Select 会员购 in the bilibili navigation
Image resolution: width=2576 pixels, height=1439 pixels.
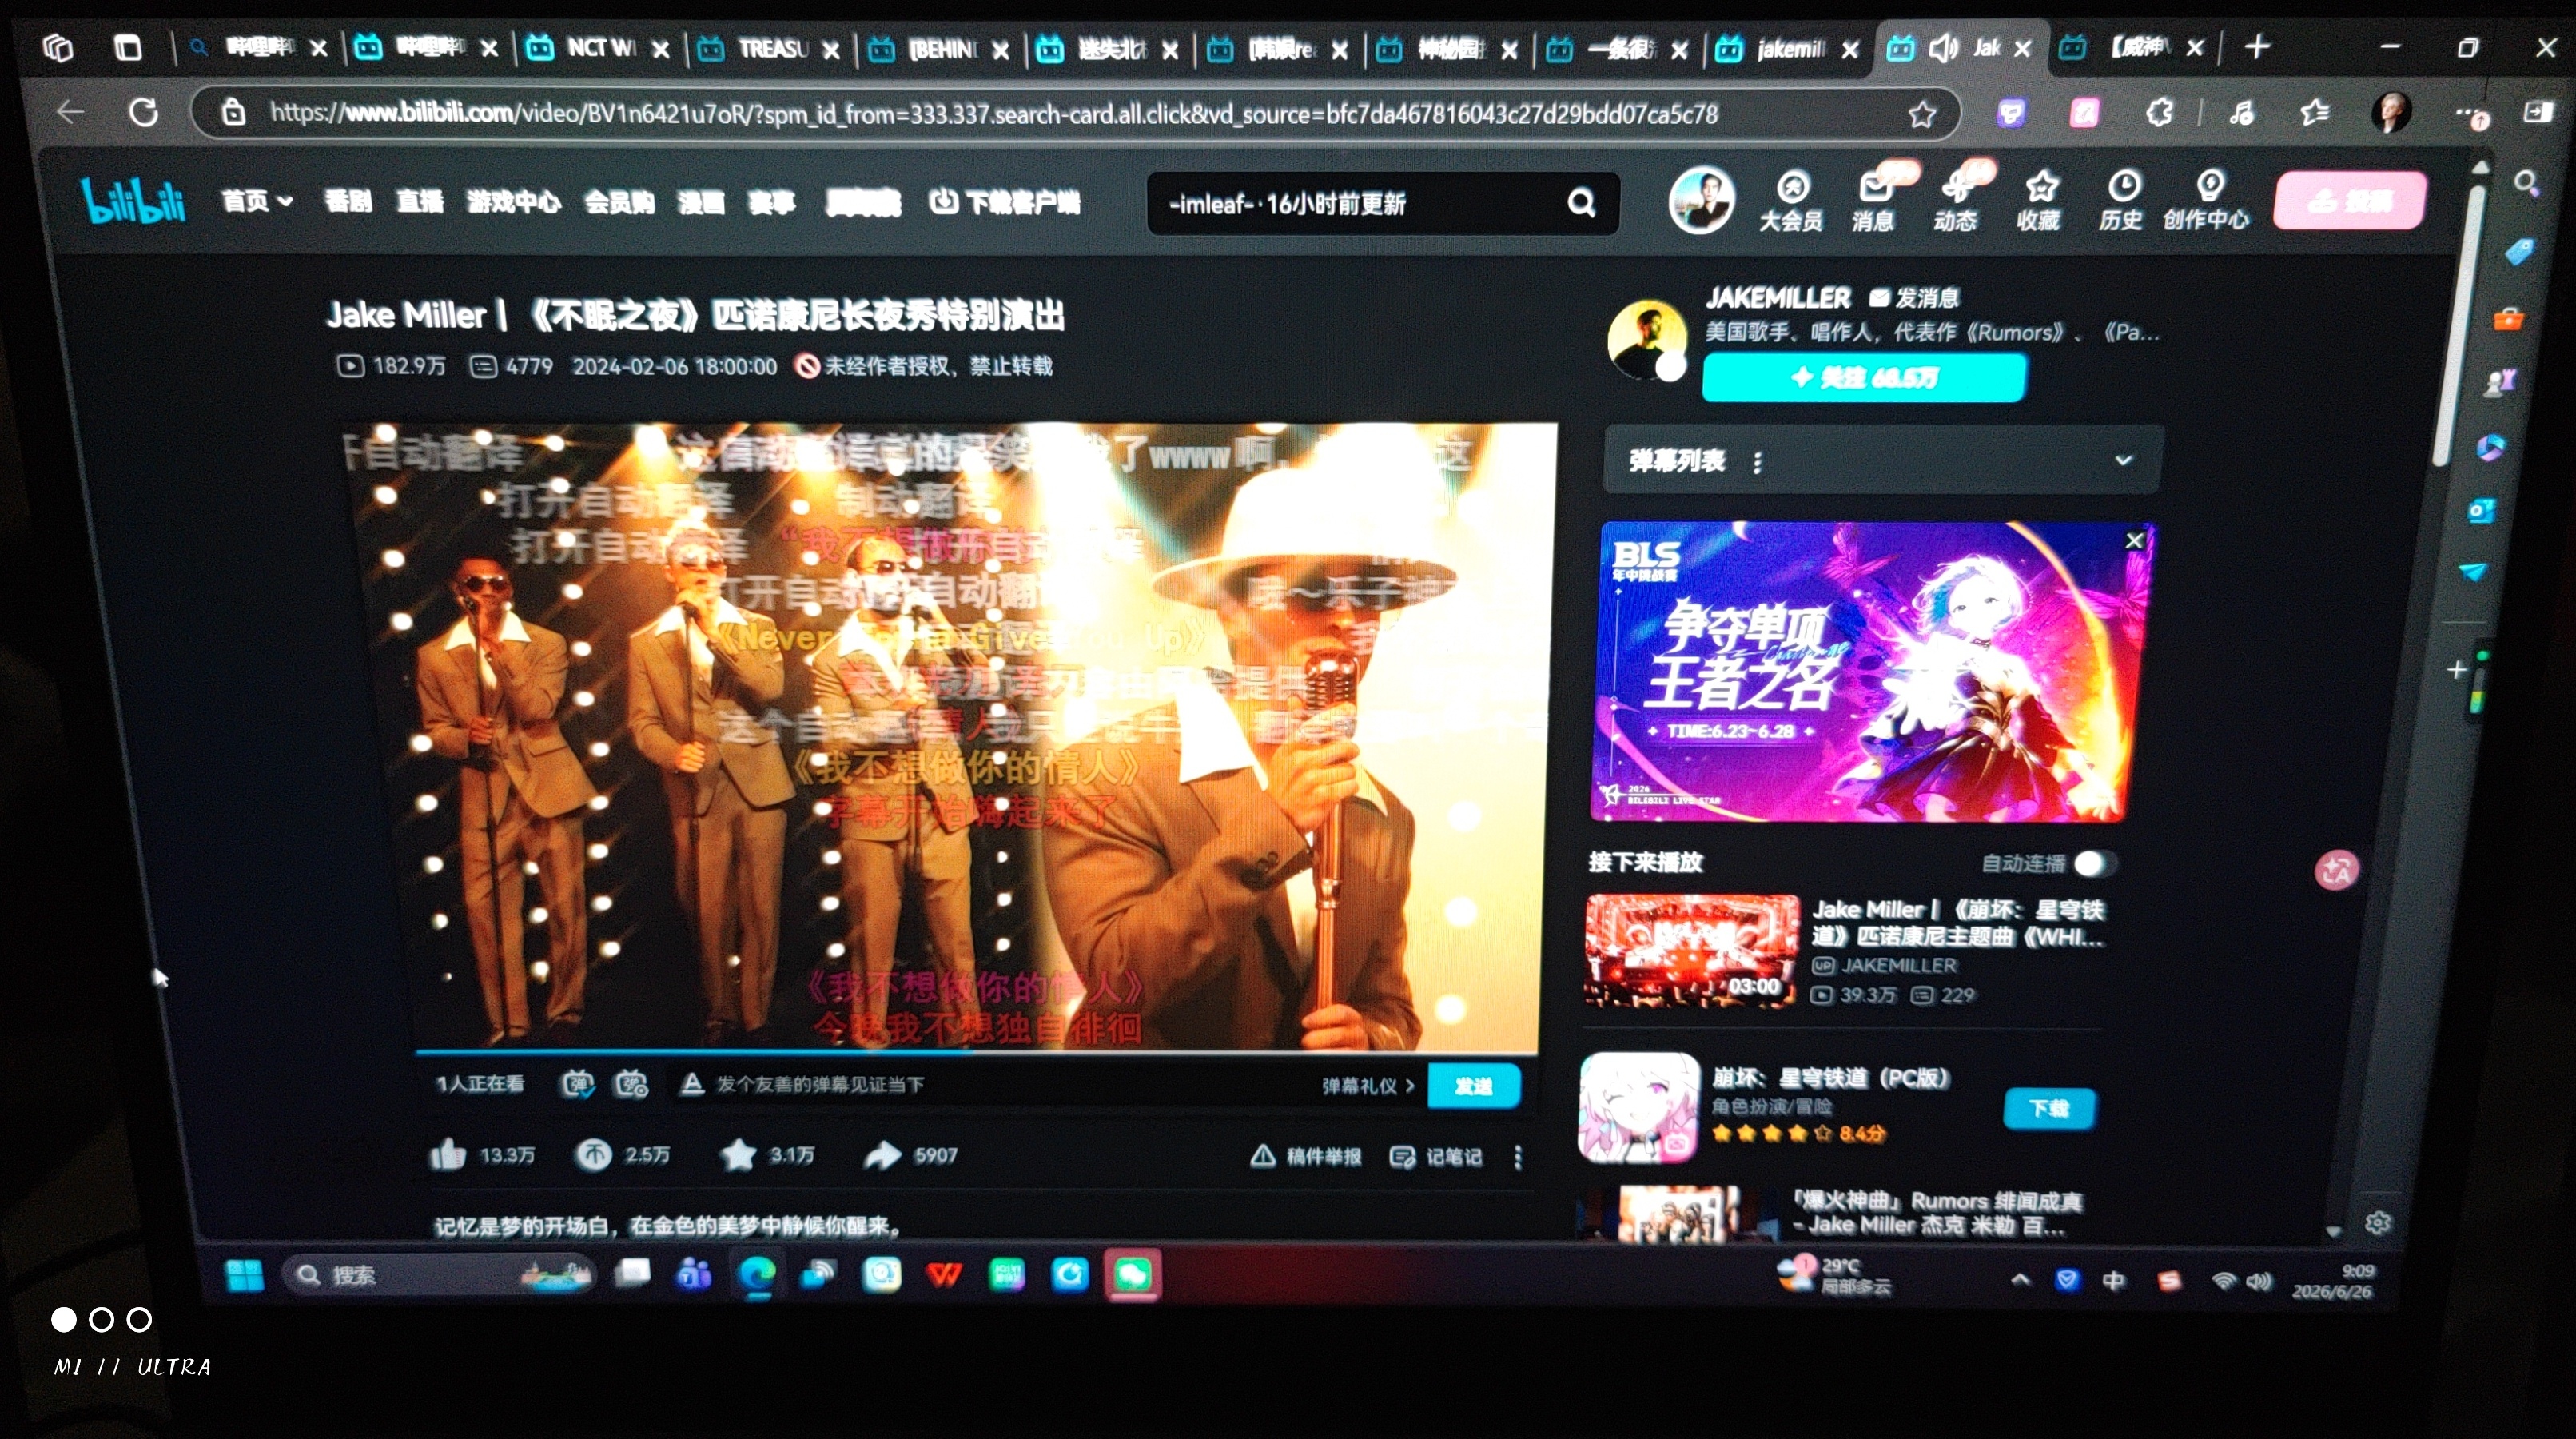click(x=619, y=202)
